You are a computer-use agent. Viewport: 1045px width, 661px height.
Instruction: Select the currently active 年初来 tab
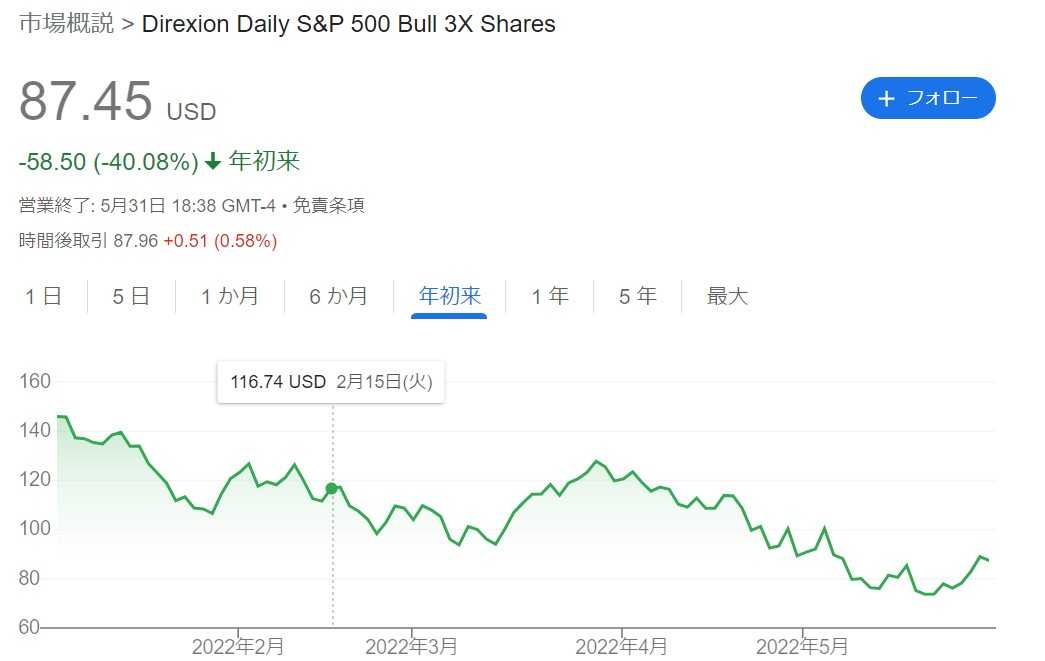pyautogui.click(x=447, y=296)
